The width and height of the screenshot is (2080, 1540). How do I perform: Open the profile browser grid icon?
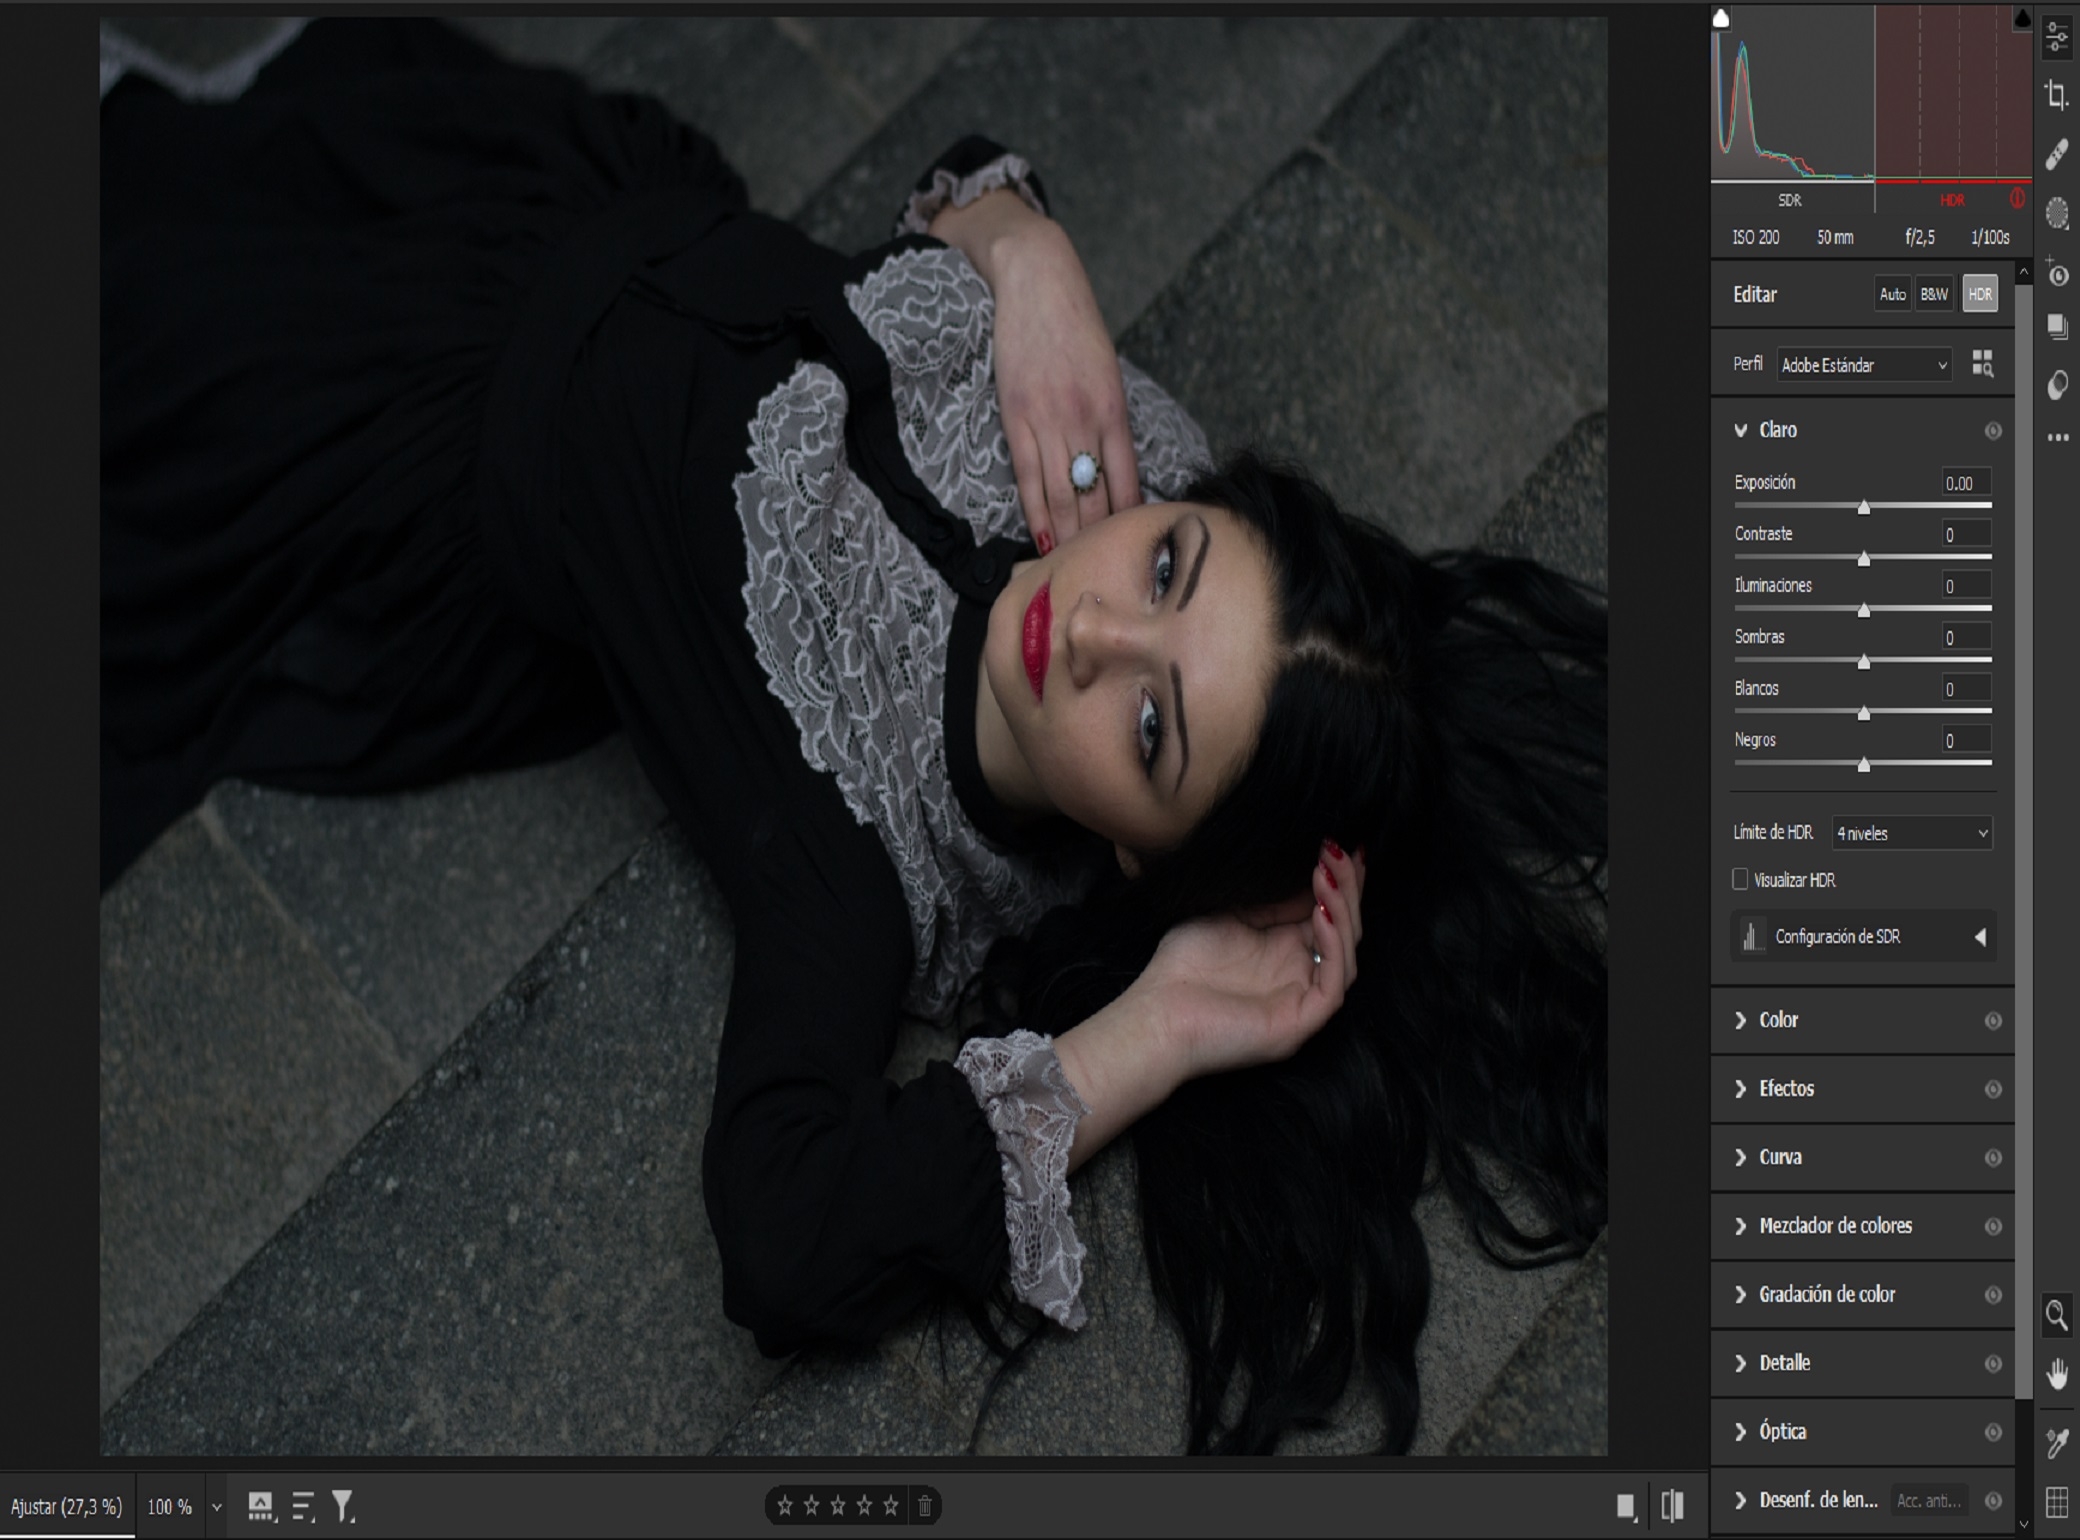click(x=1982, y=364)
